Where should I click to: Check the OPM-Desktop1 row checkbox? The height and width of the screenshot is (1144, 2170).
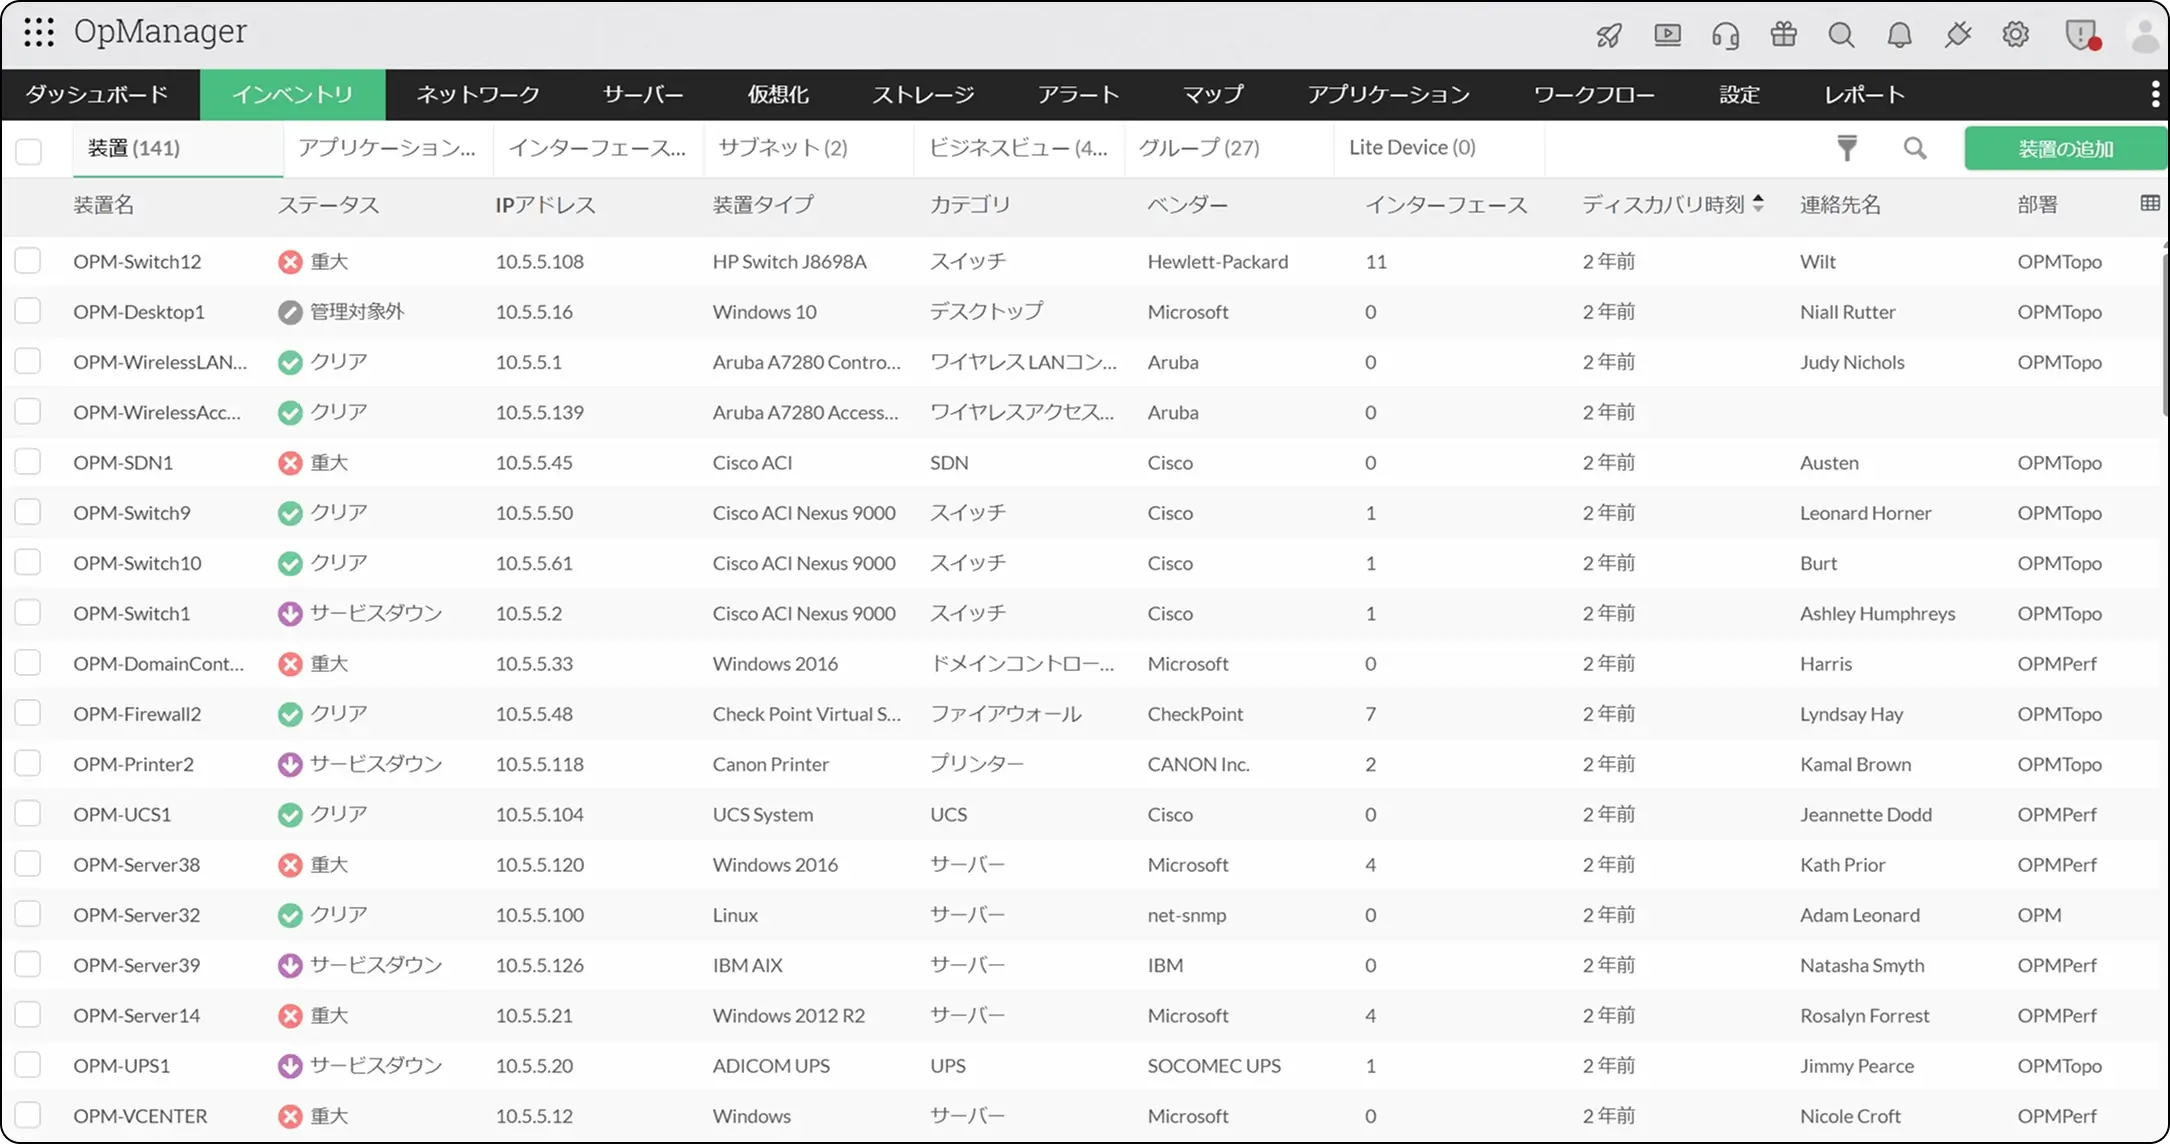coord(28,311)
